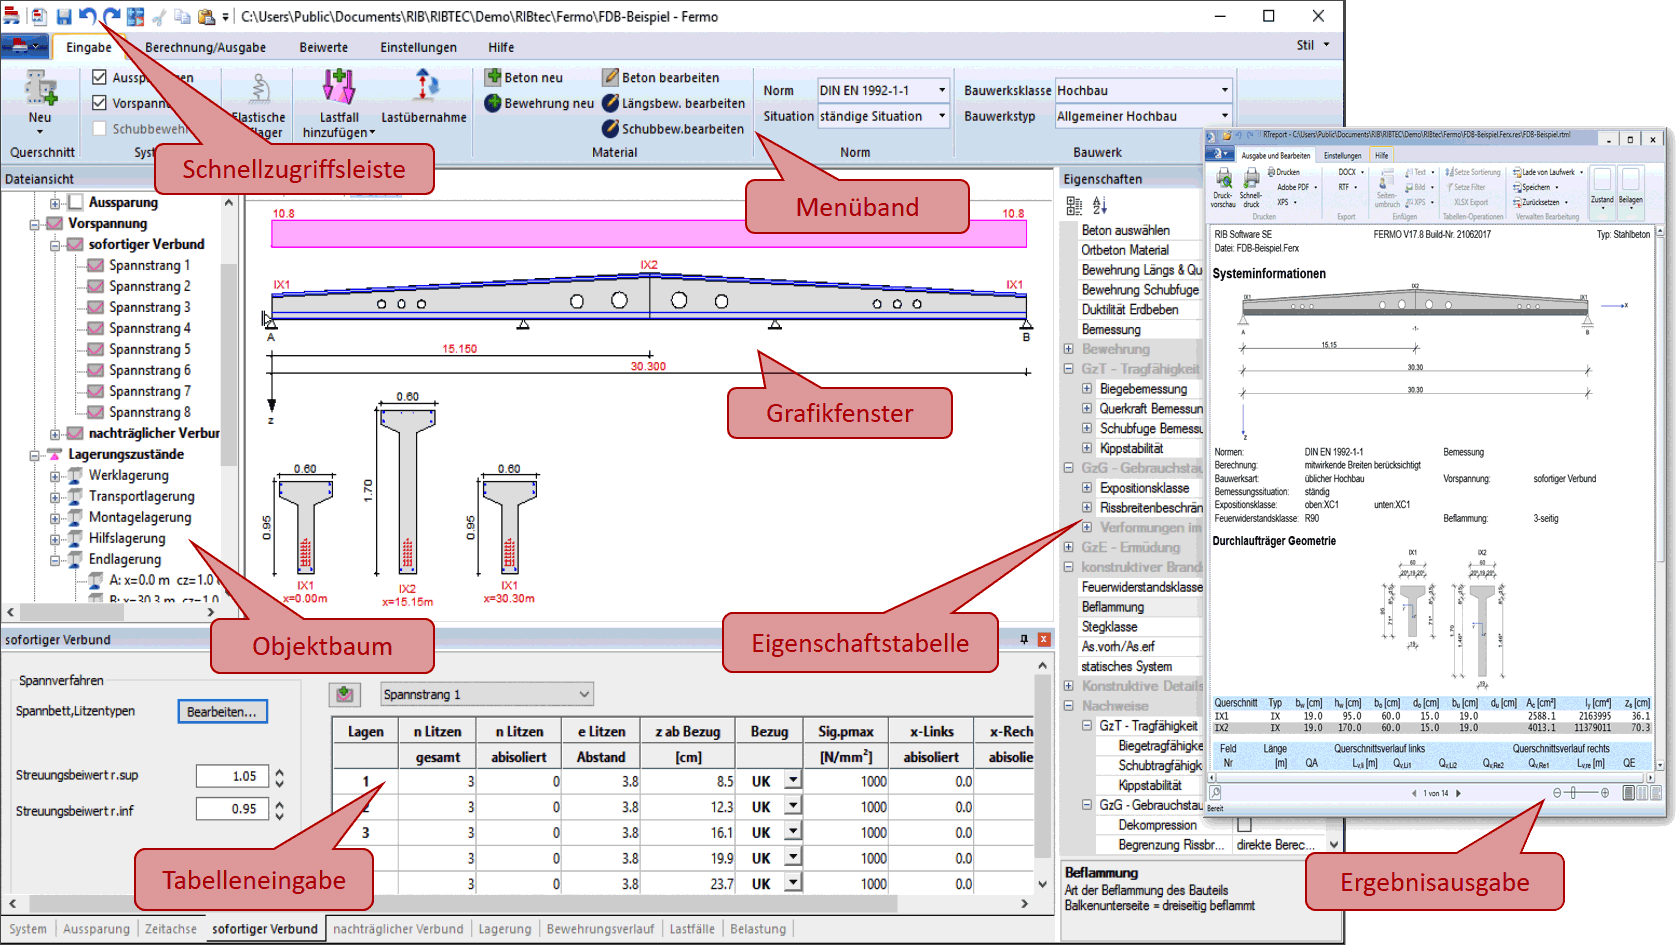The image size is (1677, 945).
Task: Open the Bauwerkstyp dropdown
Action: point(1224,116)
